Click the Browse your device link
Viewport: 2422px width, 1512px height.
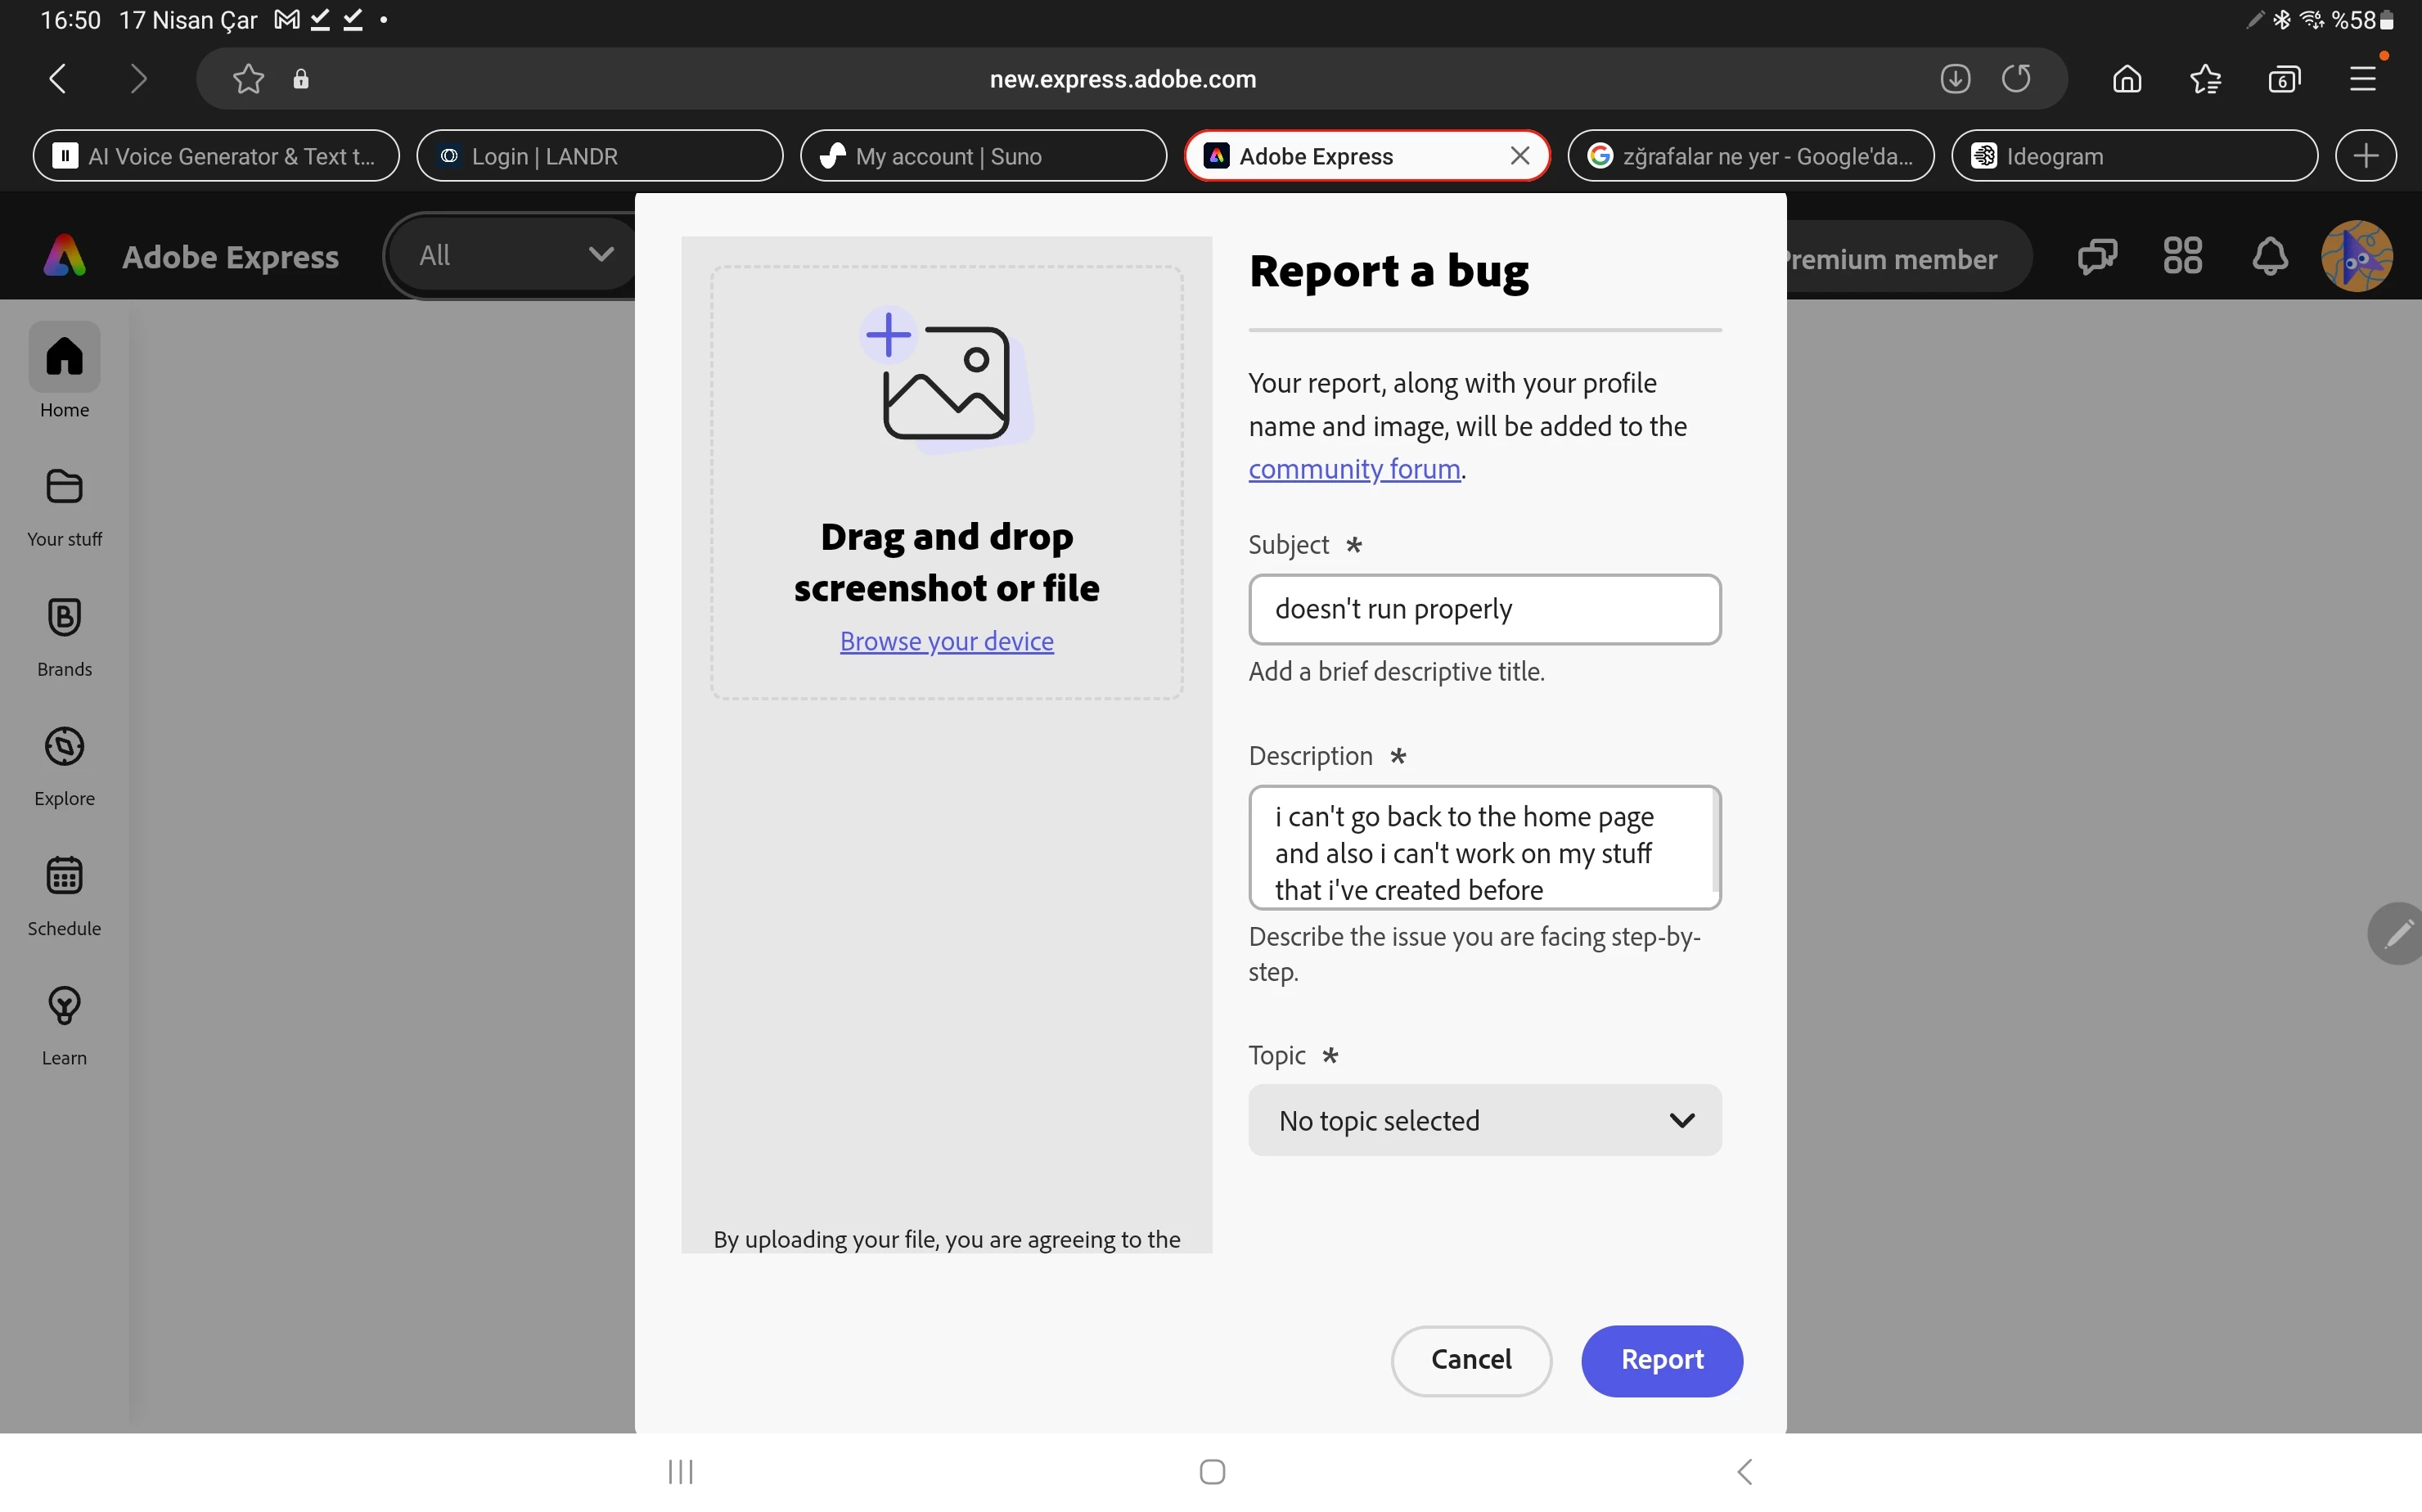(x=946, y=641)
